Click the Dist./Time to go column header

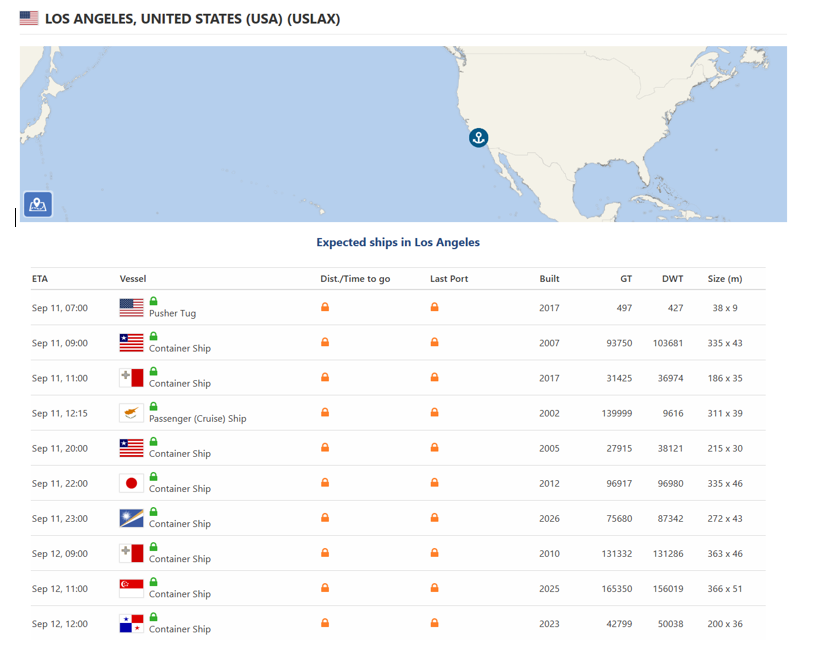click(355, 279)
